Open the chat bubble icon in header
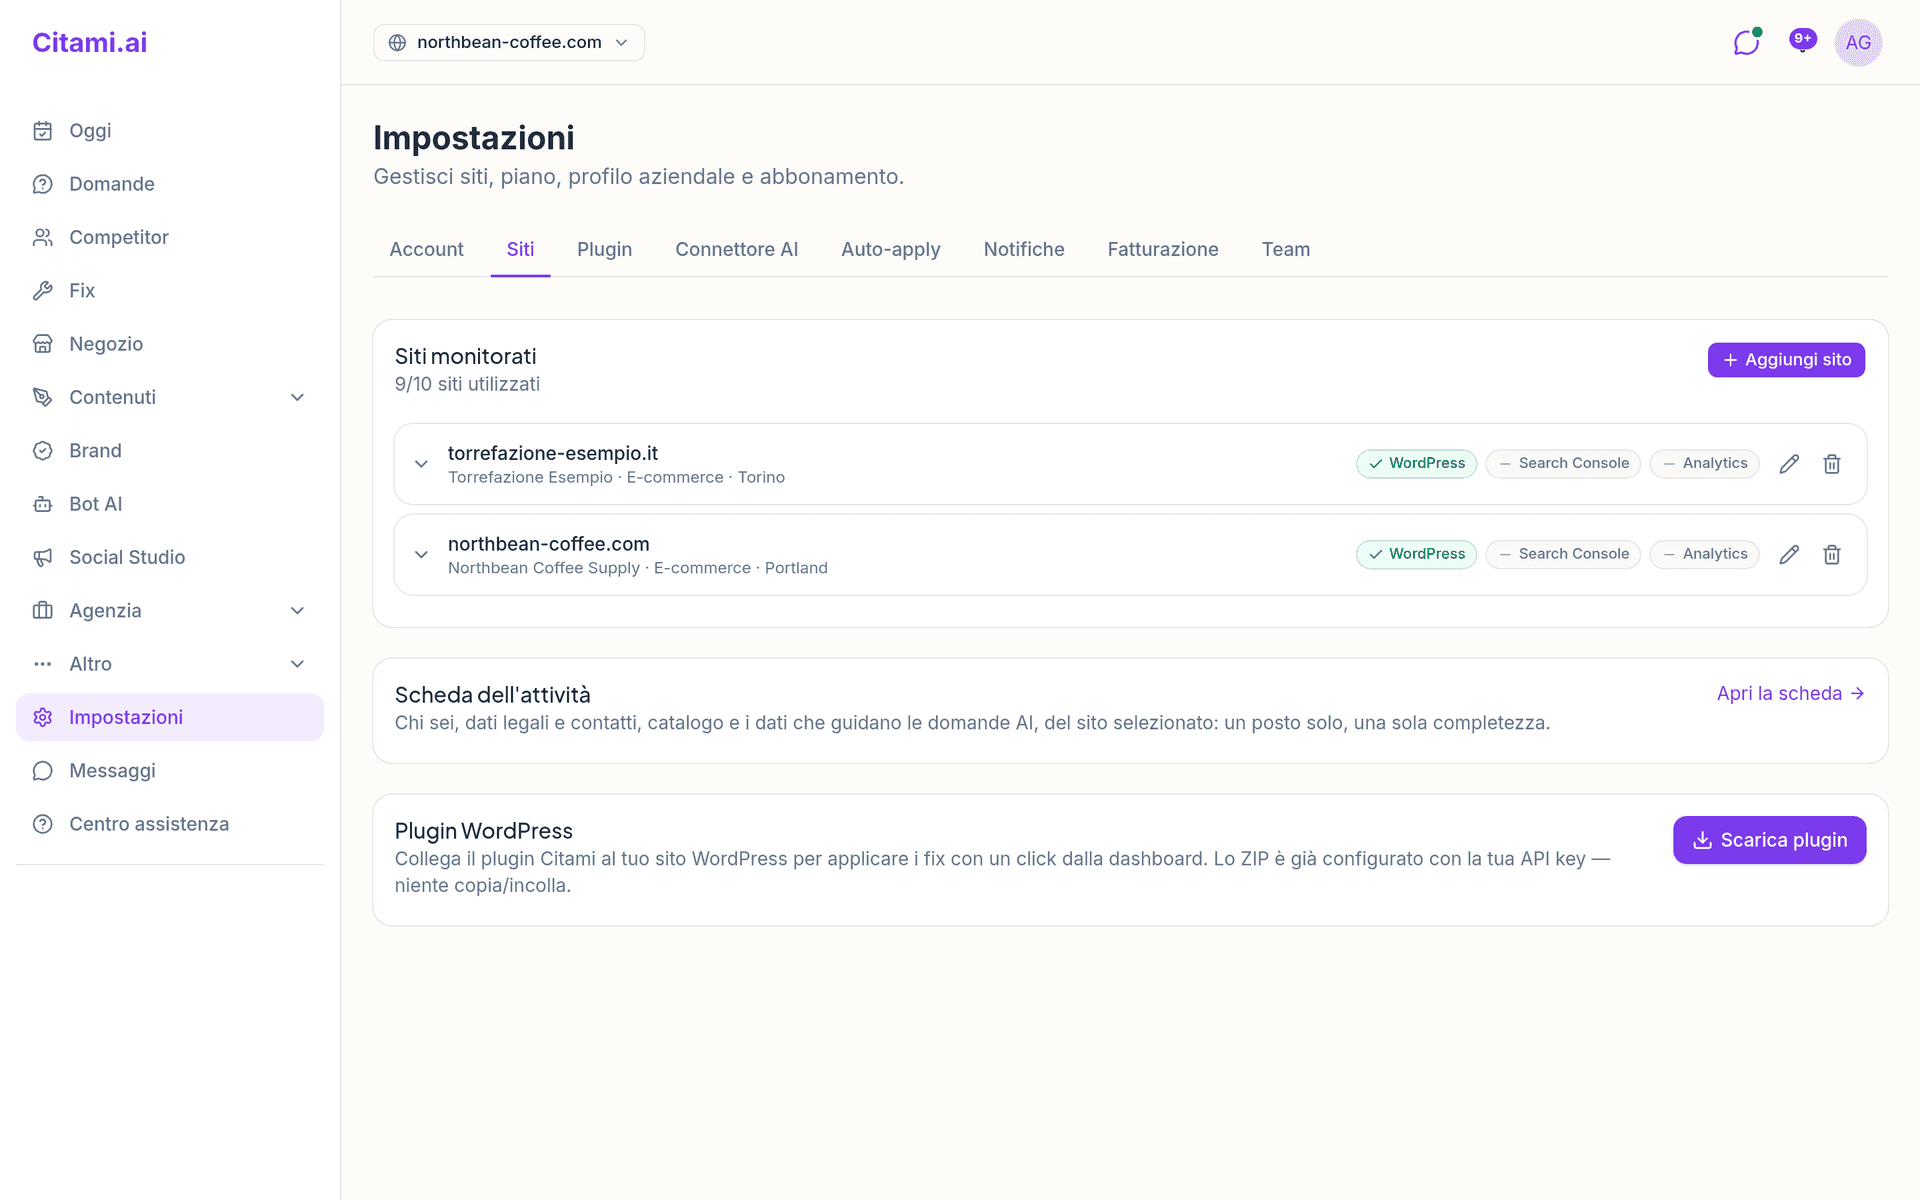This screenshot has height=1200, width=1920. (x=1746, y=43)
